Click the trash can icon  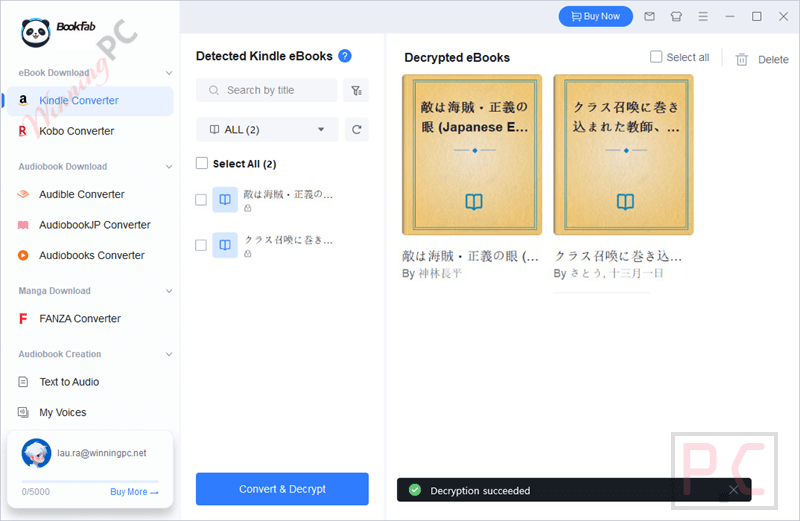pyautogui.click(x=742, y=60)
